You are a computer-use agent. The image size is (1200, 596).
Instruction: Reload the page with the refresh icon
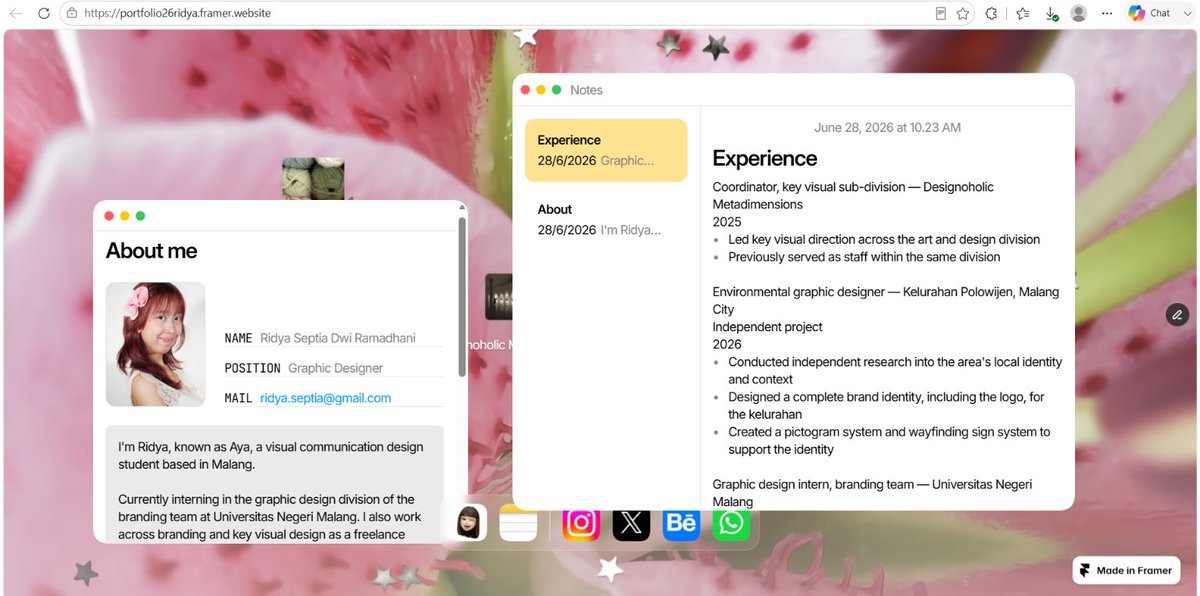43,14
